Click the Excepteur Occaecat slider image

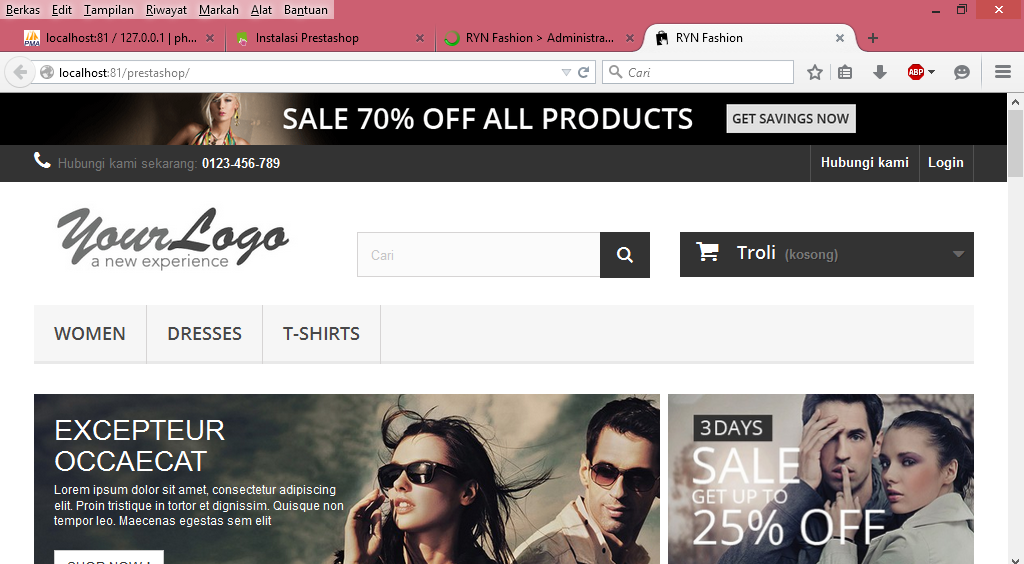(347, 478)
